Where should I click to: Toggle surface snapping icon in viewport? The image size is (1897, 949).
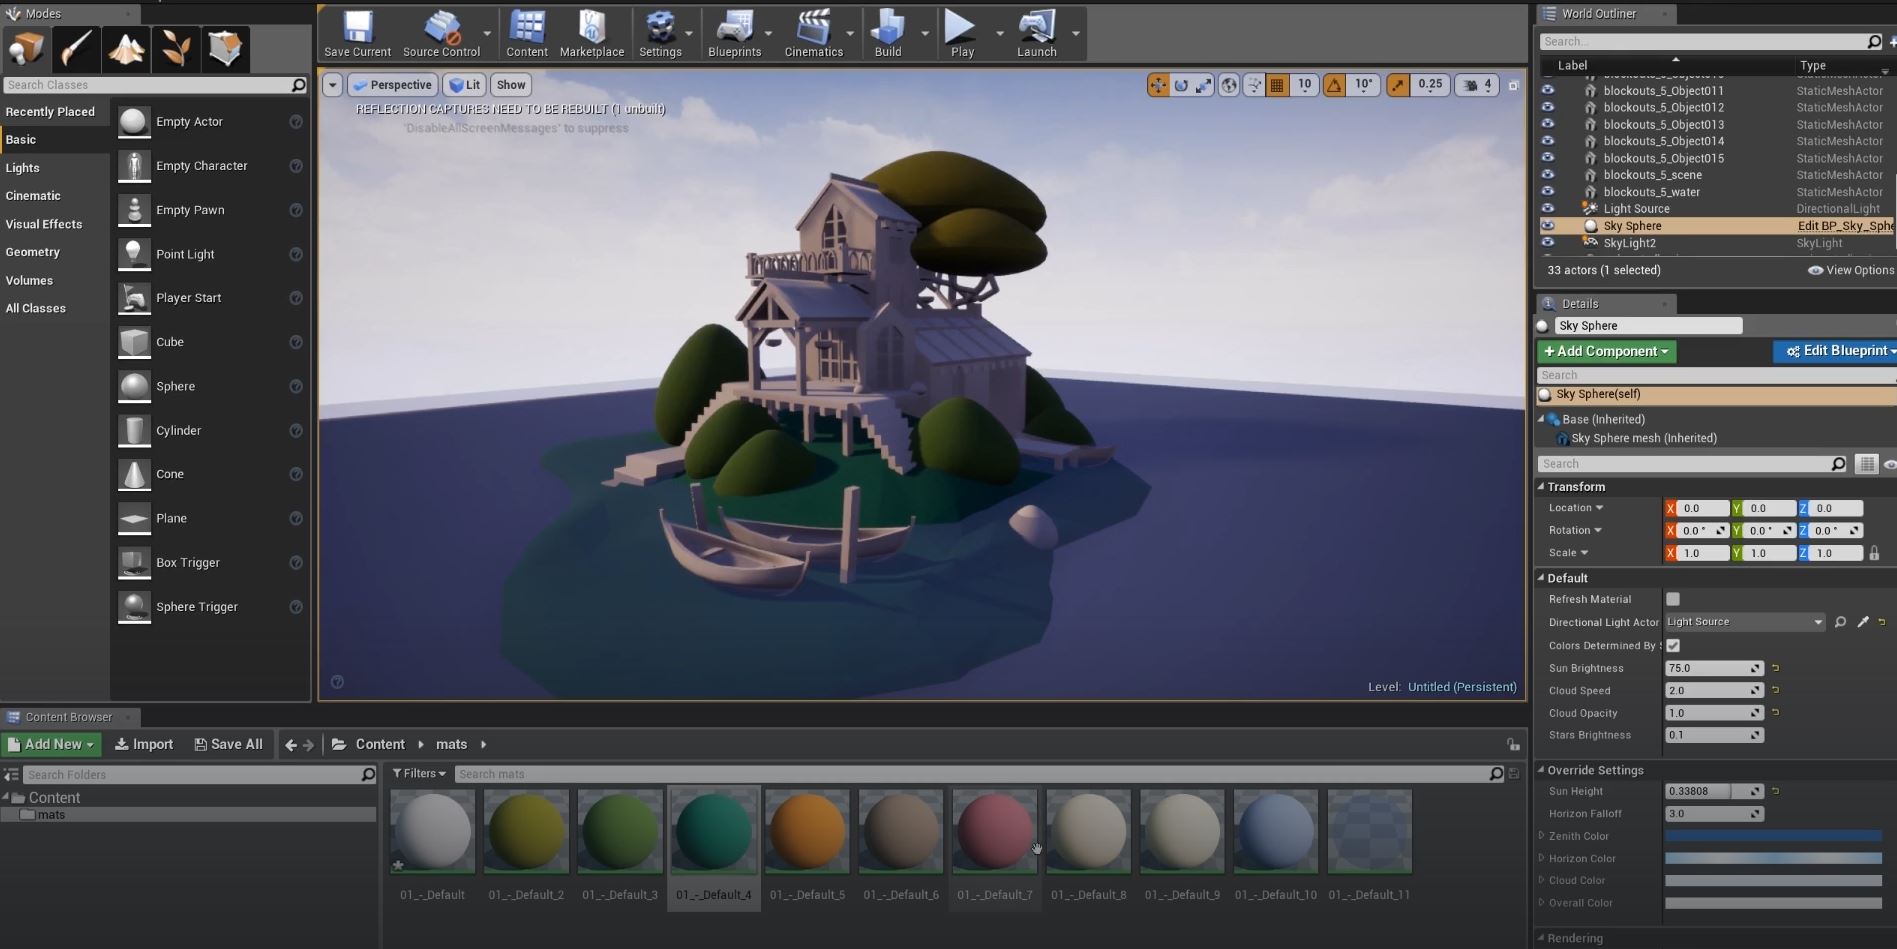point(1254,85)
